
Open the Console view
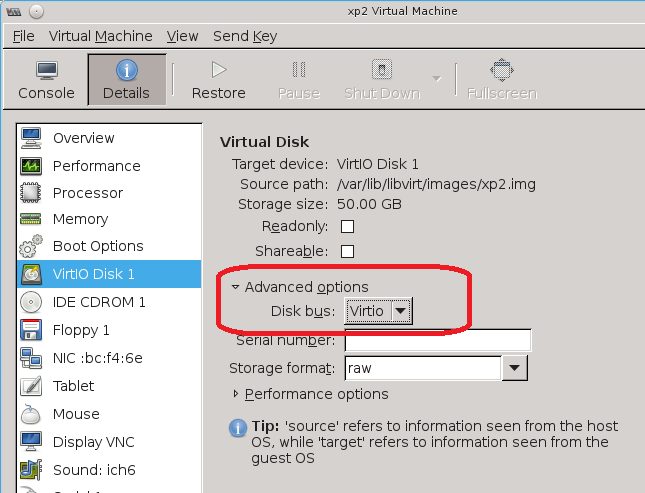(46, 80)
